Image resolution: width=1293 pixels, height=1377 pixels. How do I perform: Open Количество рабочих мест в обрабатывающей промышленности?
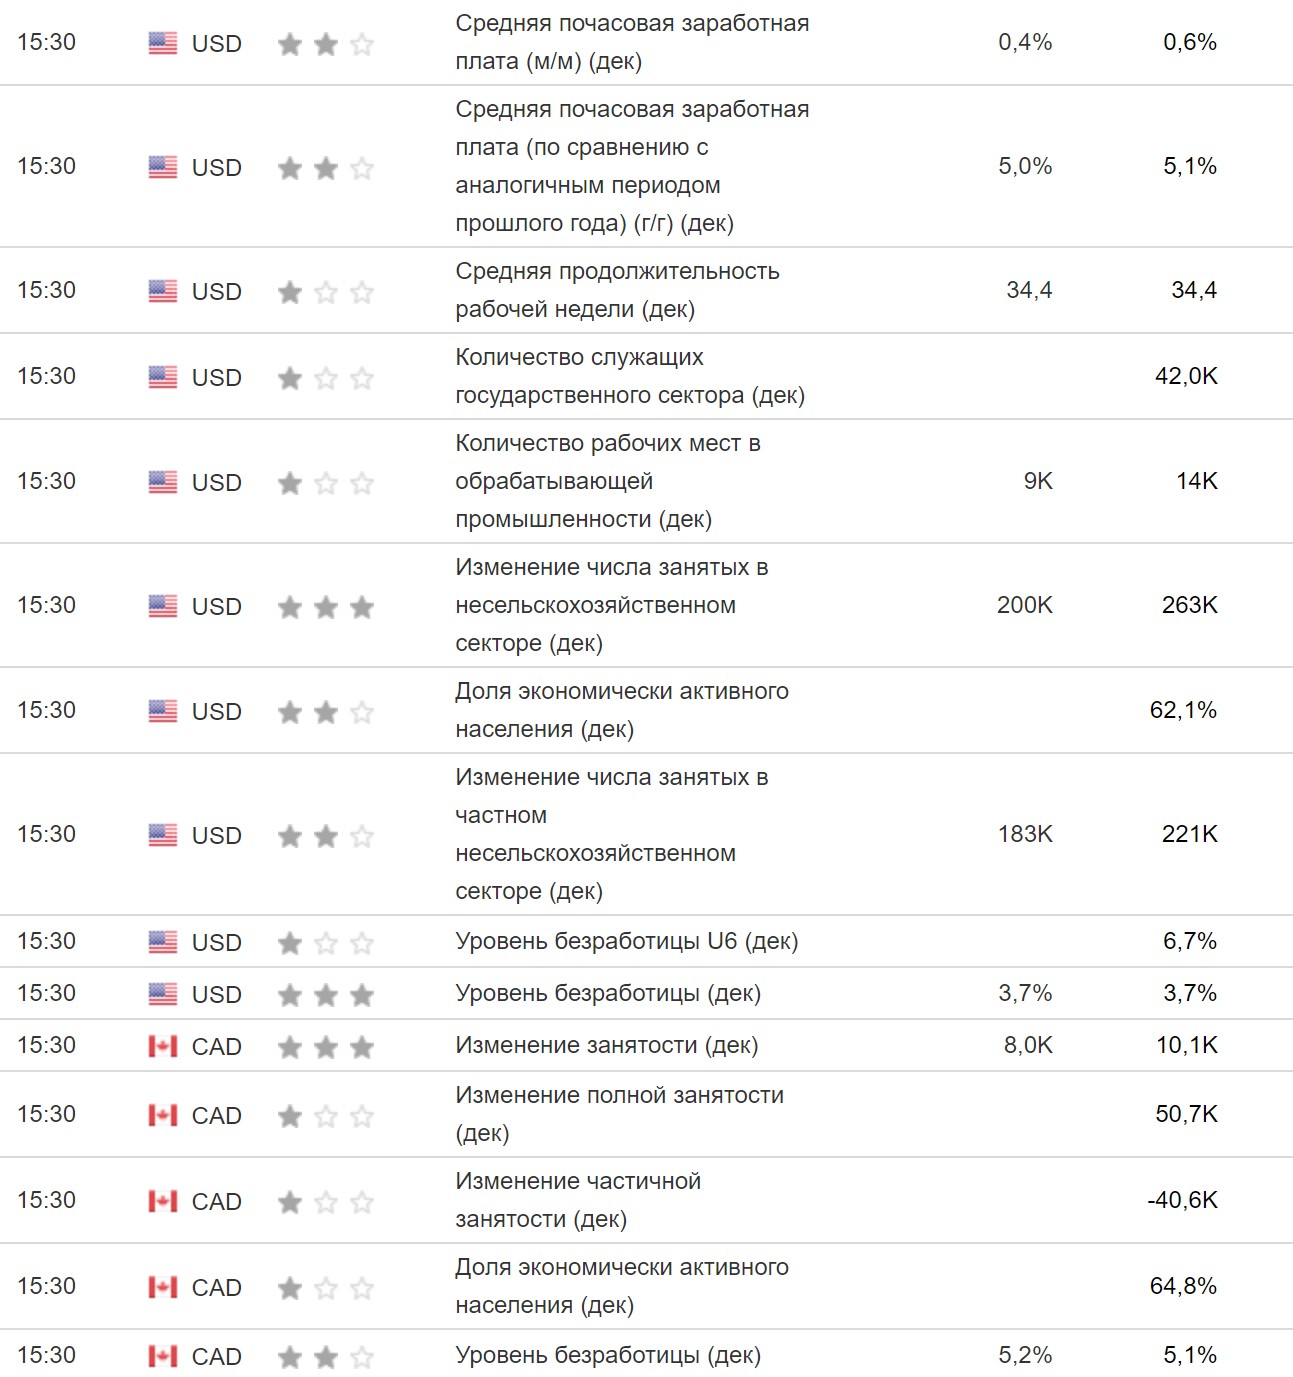(607, 481)
